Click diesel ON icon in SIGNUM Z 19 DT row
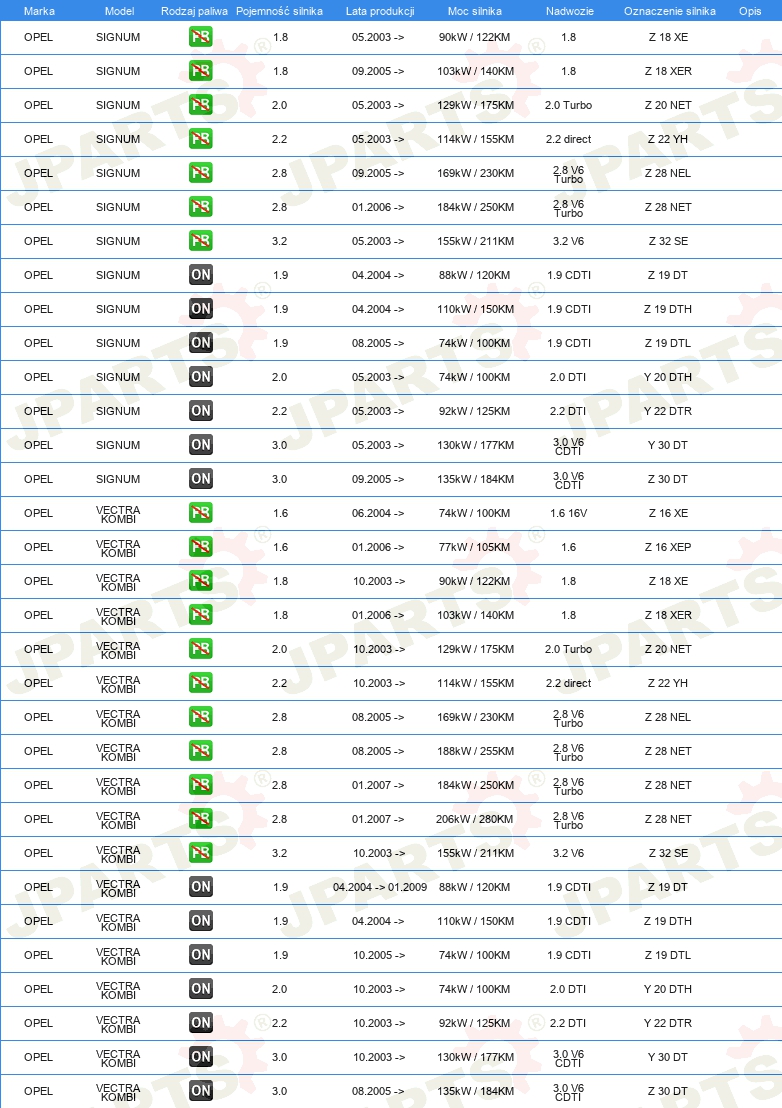The image size is (782, 1108). (x=201, y=275)
